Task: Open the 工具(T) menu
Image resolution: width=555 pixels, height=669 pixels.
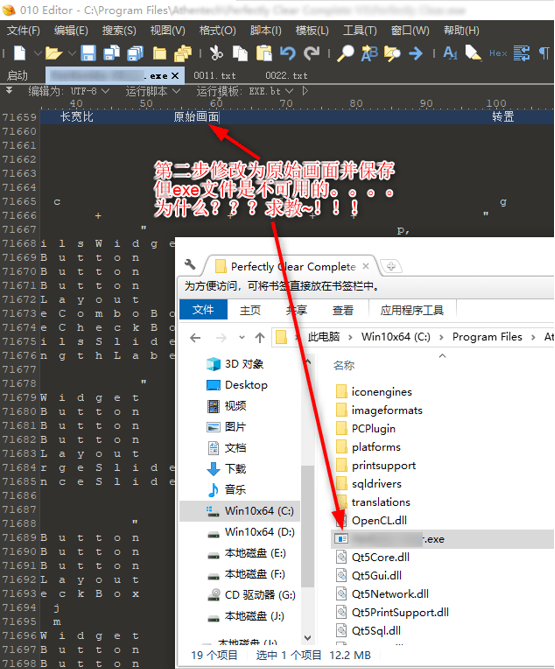Action: pos(360,30)
